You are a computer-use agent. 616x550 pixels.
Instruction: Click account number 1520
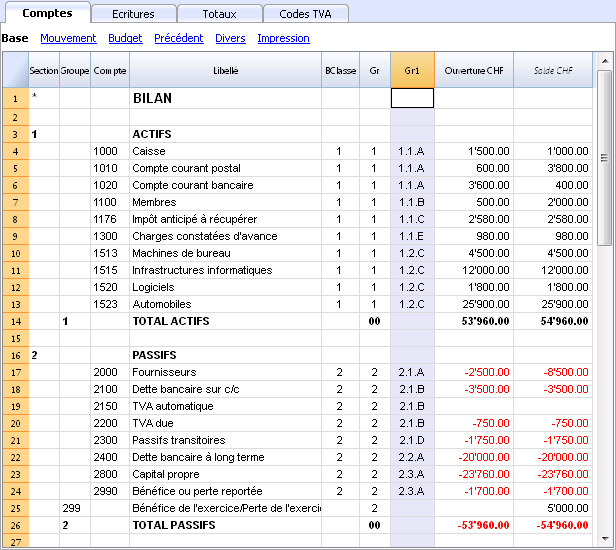click(x=105, y=287)
